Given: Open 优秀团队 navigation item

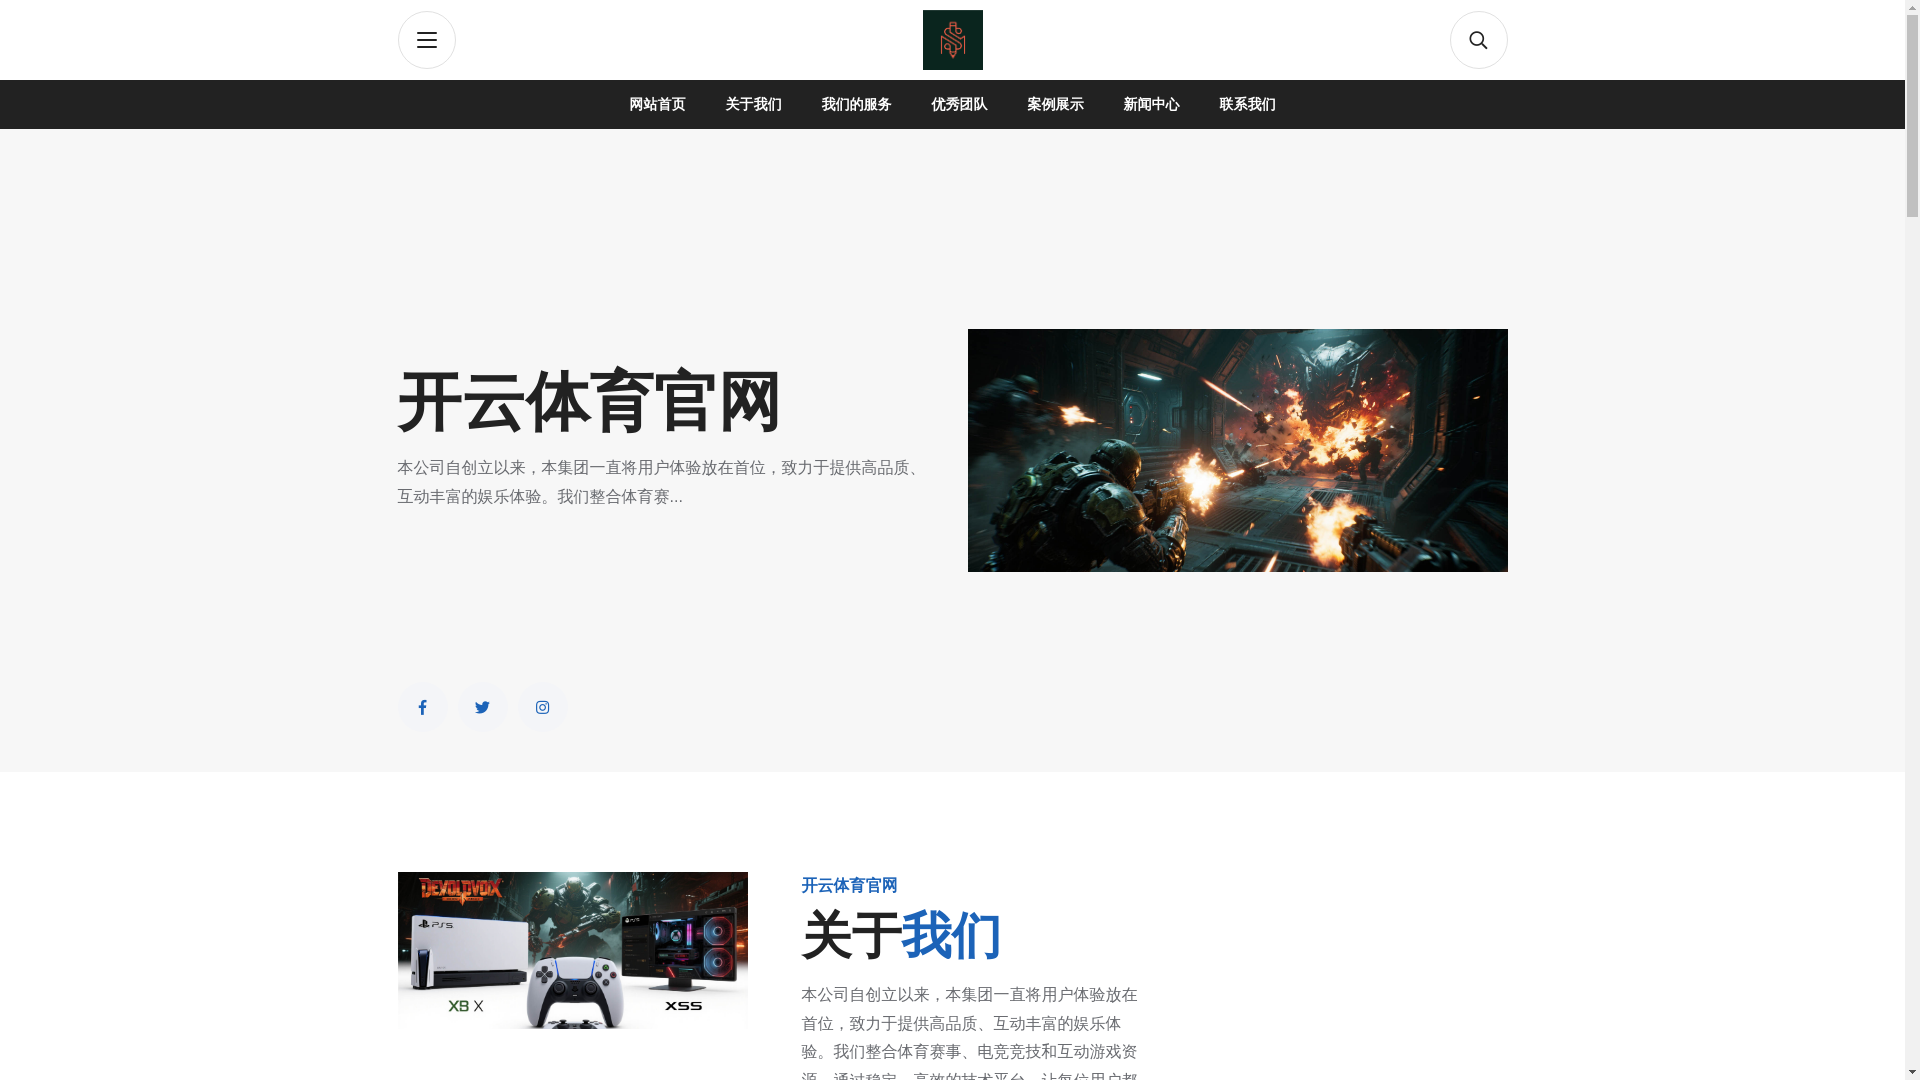Looking at the screenshot, I should click(x=959, y=104).
